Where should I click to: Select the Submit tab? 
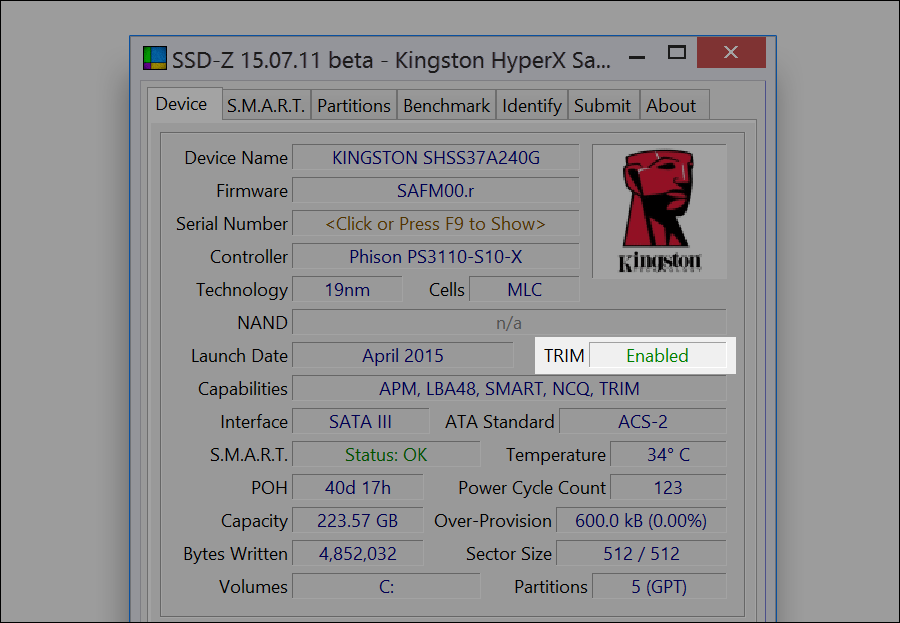tap(603, 105)
